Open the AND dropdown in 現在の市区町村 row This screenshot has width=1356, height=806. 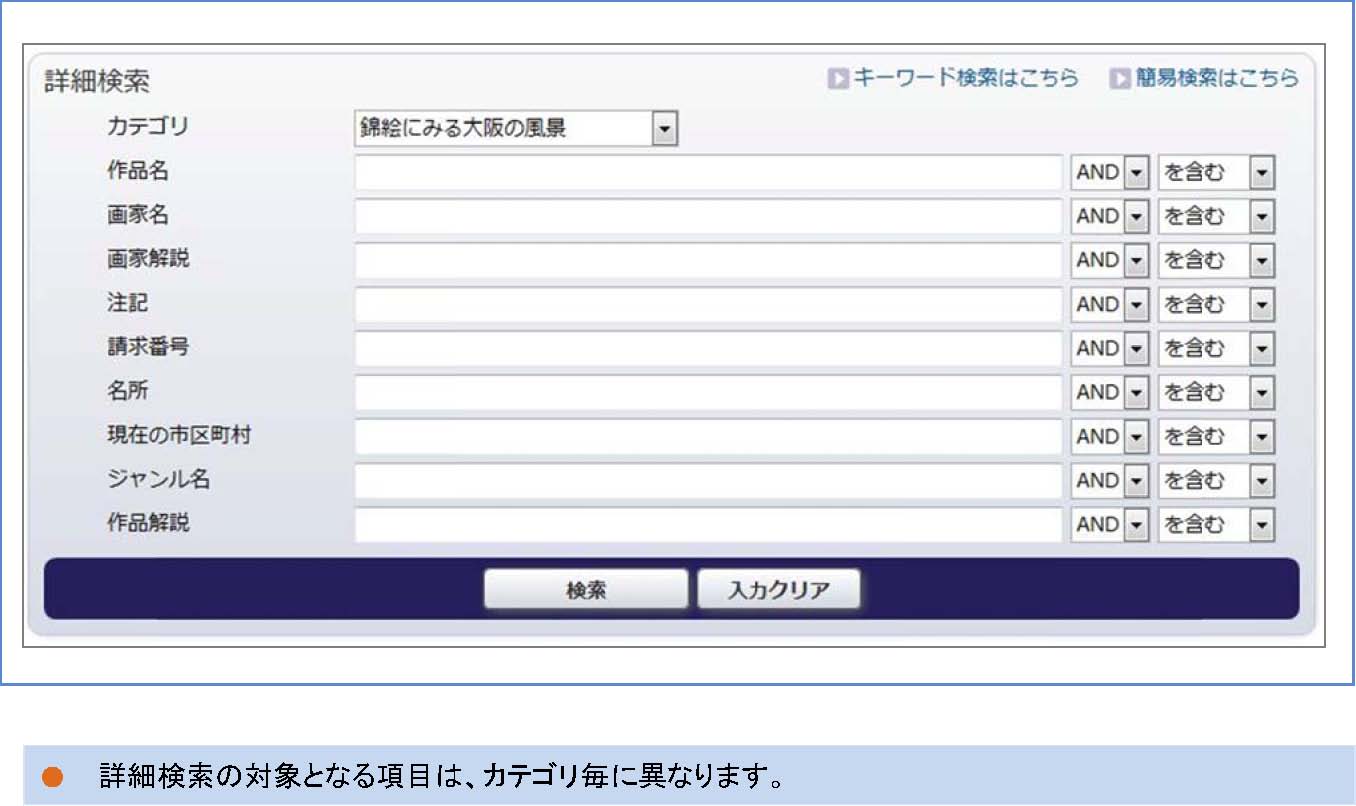[1110, 436]
